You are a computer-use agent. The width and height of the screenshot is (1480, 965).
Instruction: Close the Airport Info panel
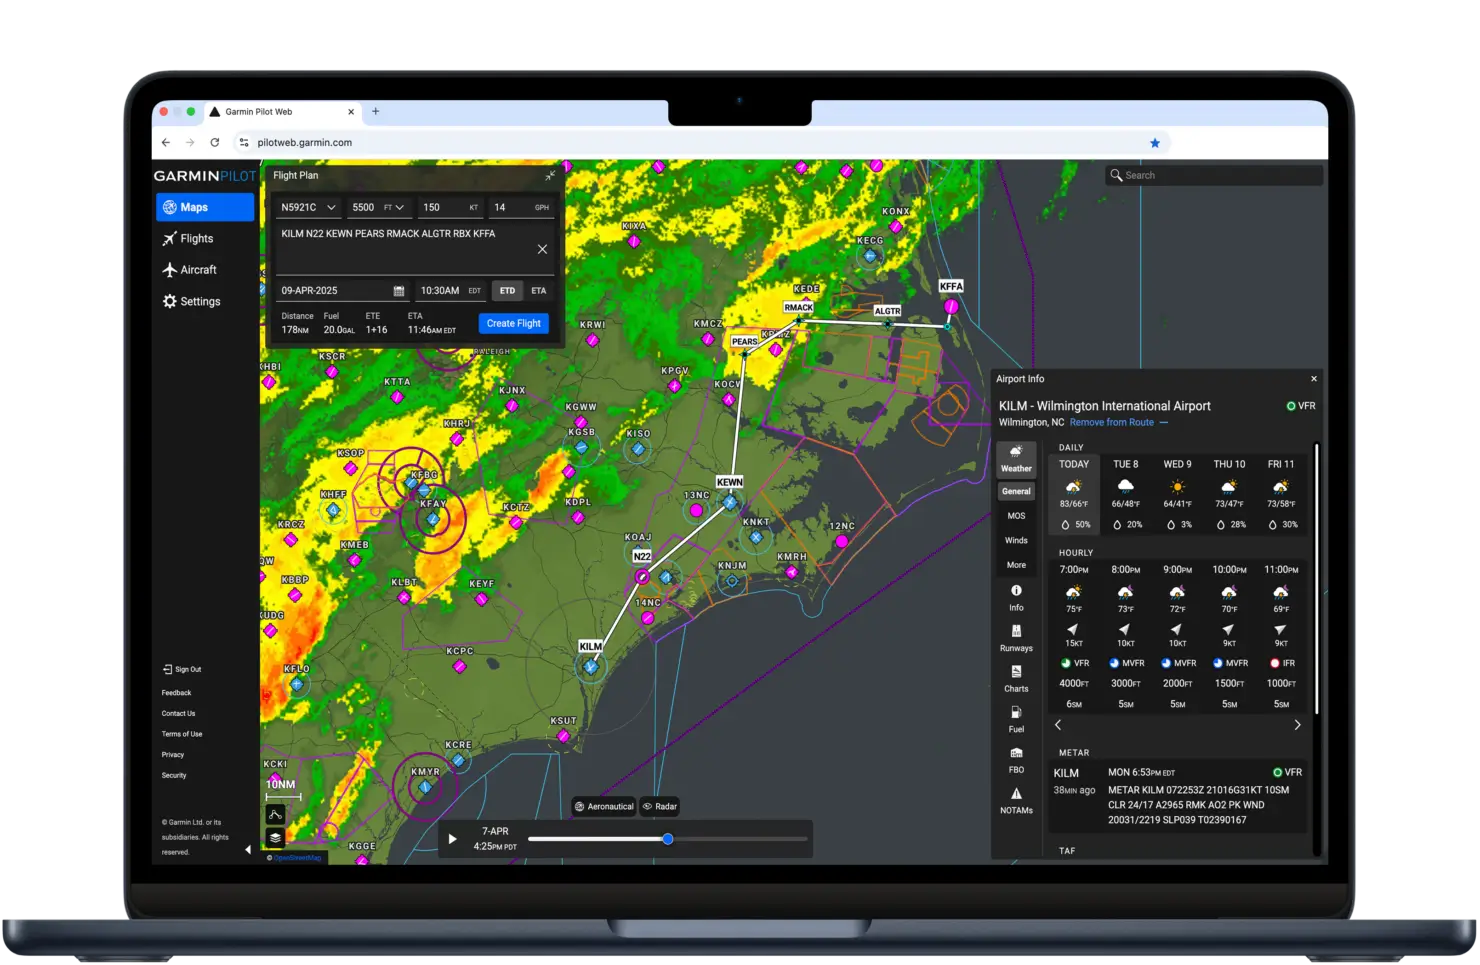pyautogui.click(x=1314, y=379)
